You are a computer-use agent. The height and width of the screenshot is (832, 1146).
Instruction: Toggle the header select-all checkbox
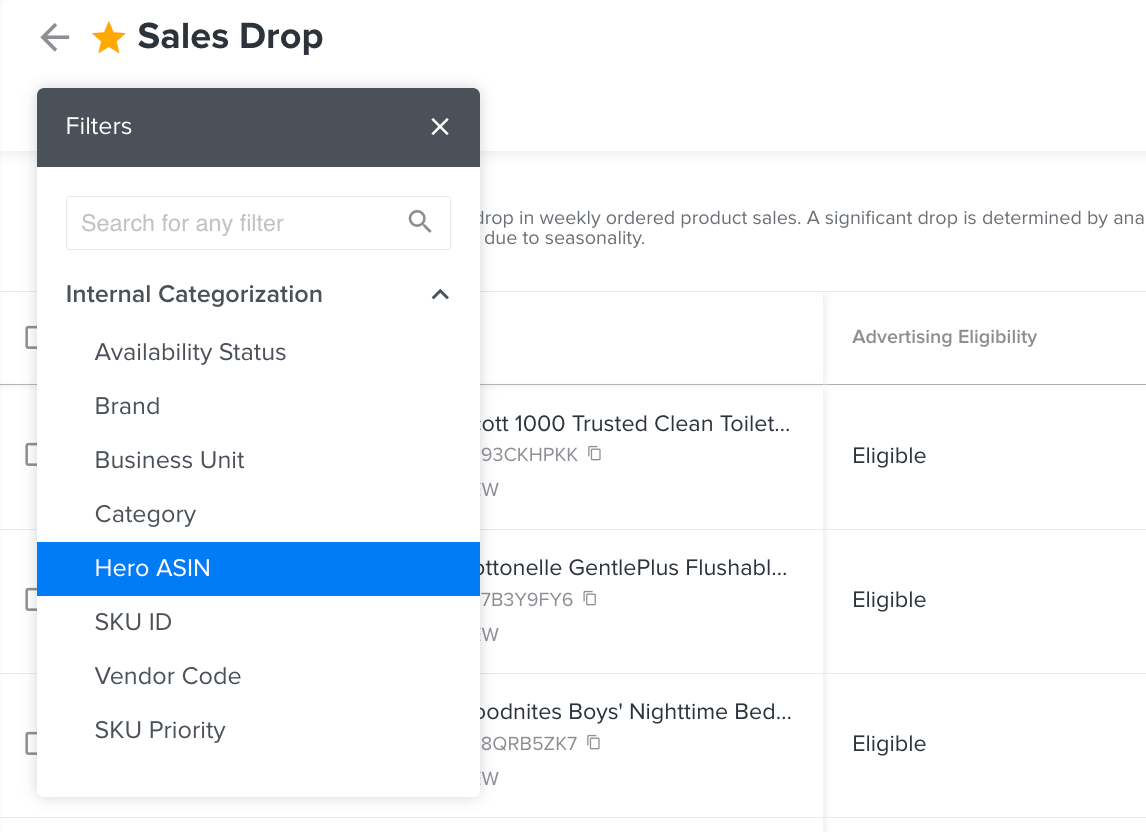(x=31, y=338)
